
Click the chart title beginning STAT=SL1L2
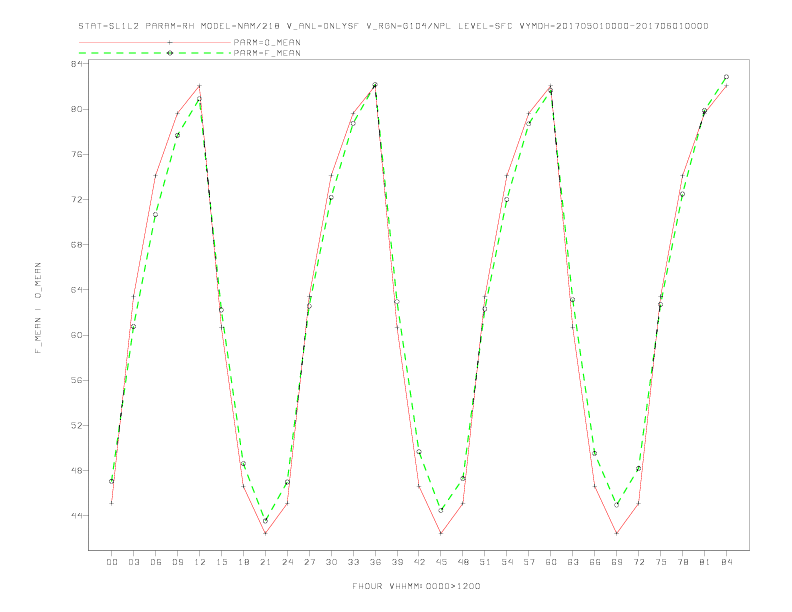[x=393, y=26]
